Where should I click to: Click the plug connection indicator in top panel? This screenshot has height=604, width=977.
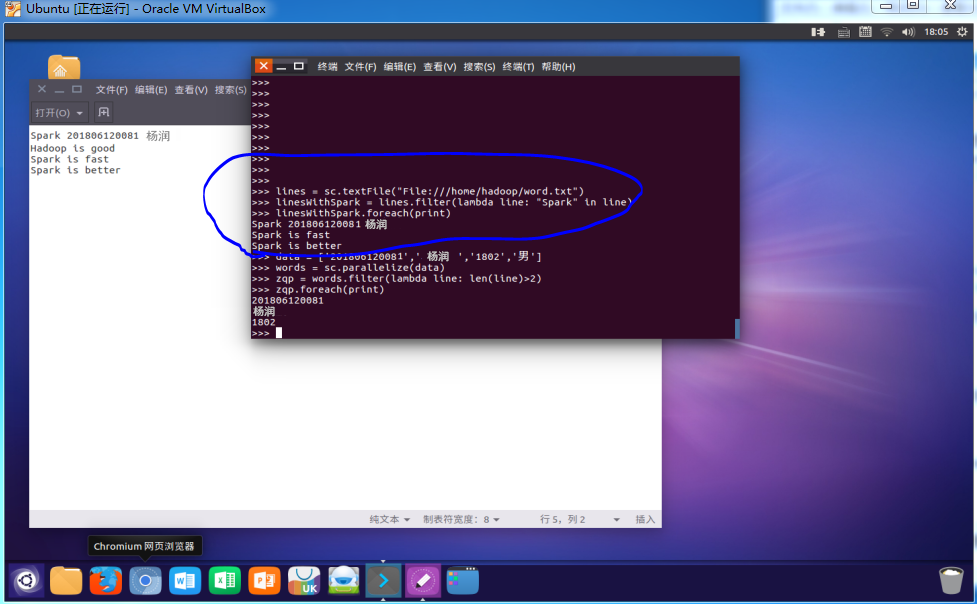pyautogui.click(x=818, y=32)
